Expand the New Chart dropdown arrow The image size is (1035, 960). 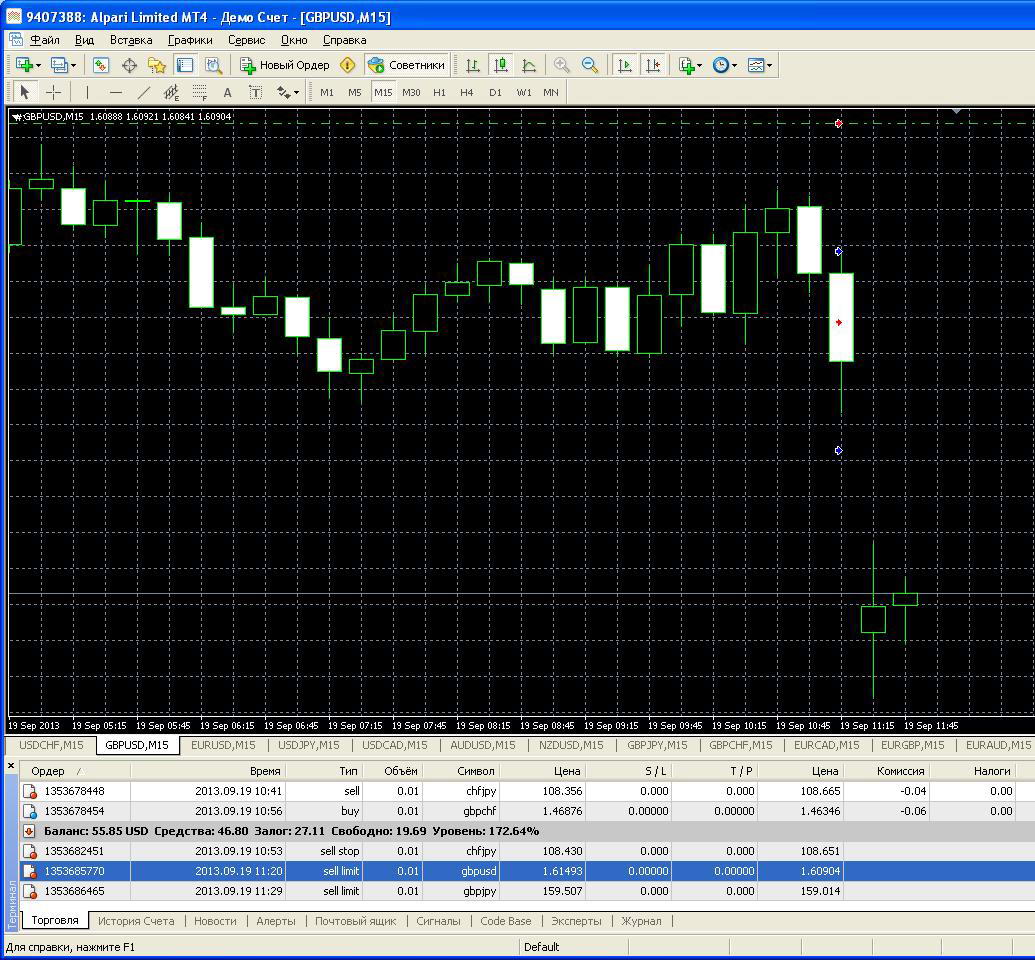click(x=38, y=65)
